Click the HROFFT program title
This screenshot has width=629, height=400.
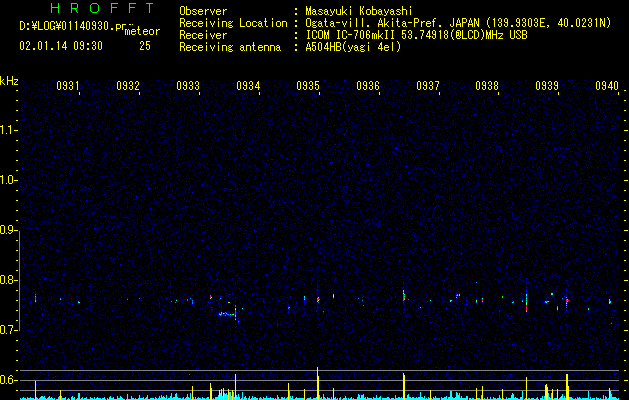(x=102, y=8)
